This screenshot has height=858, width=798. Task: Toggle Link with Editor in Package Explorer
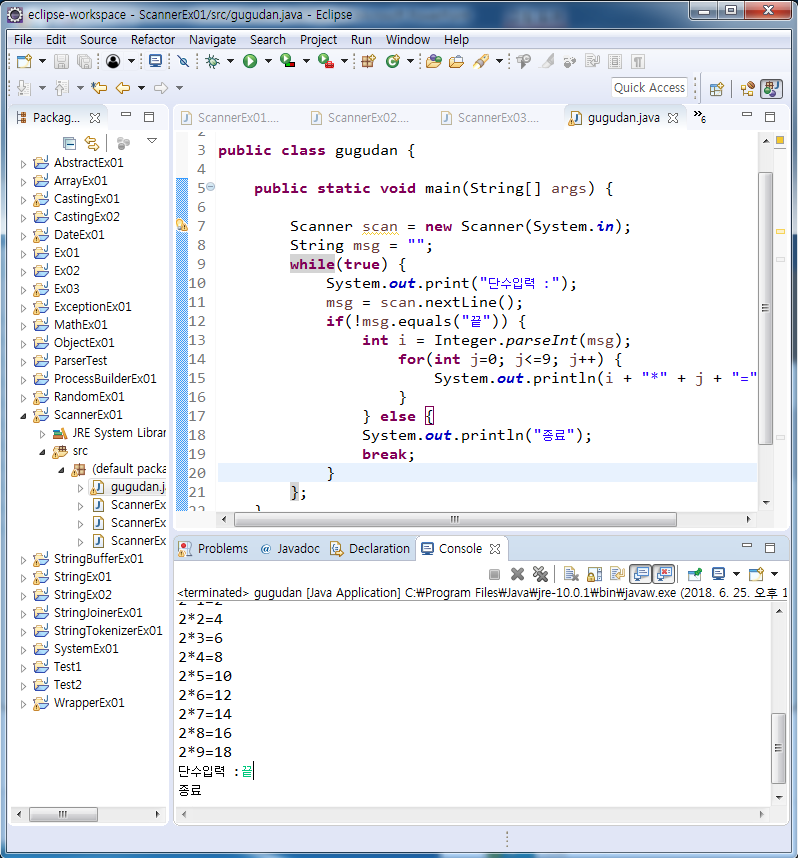(x=91, y=143)
